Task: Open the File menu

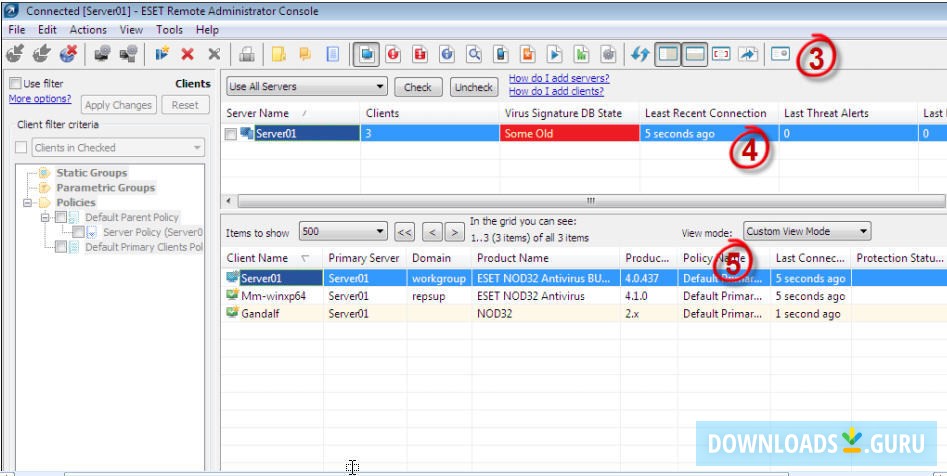Action: (x=17, y=30)
